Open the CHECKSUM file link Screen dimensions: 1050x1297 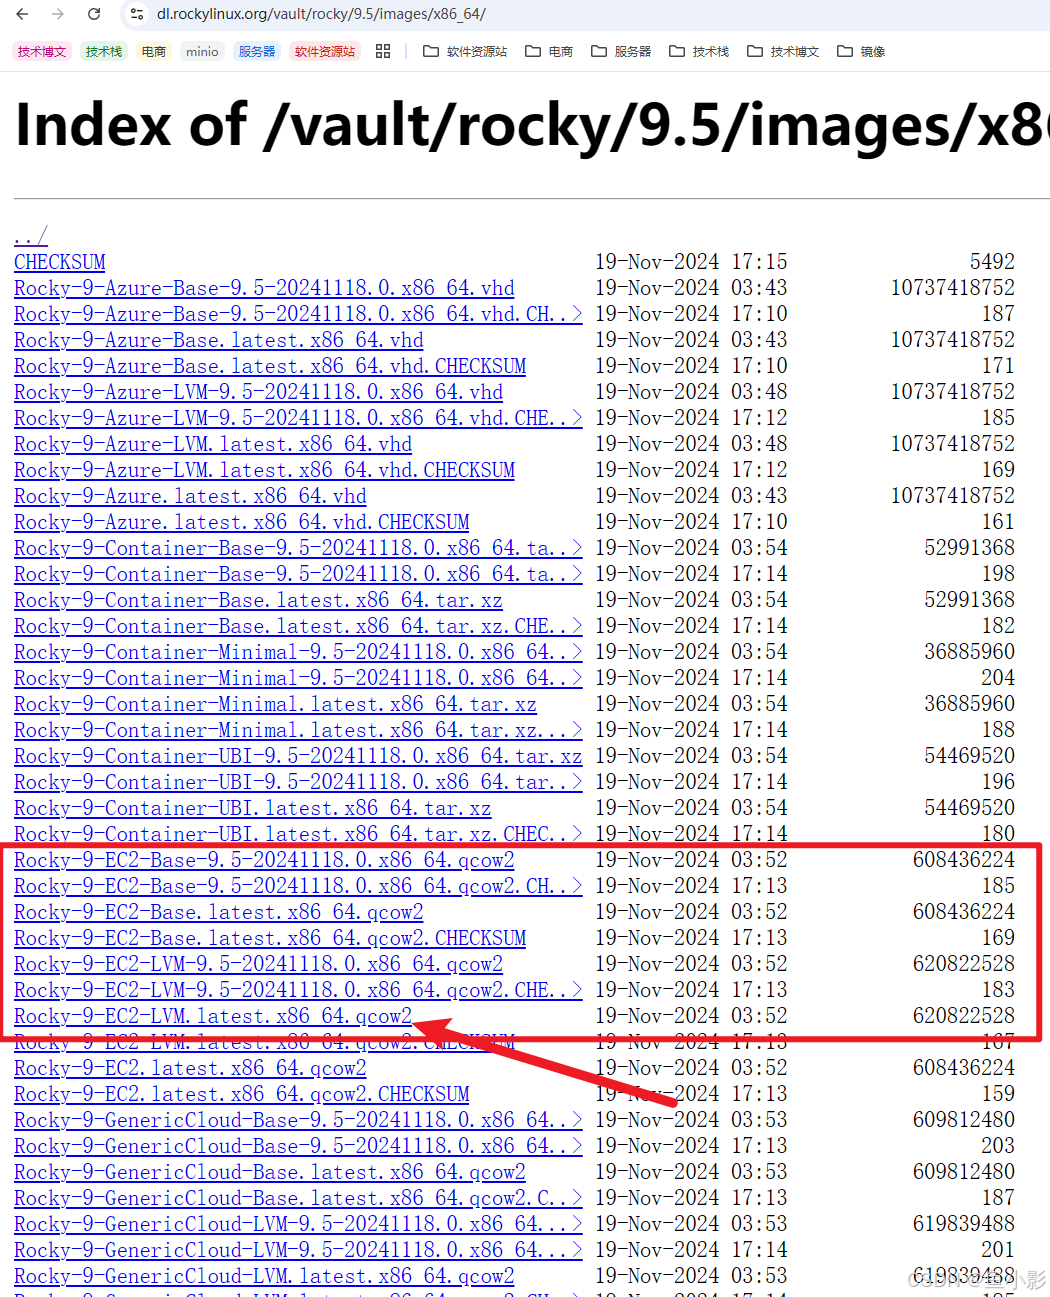coord(60,262)
